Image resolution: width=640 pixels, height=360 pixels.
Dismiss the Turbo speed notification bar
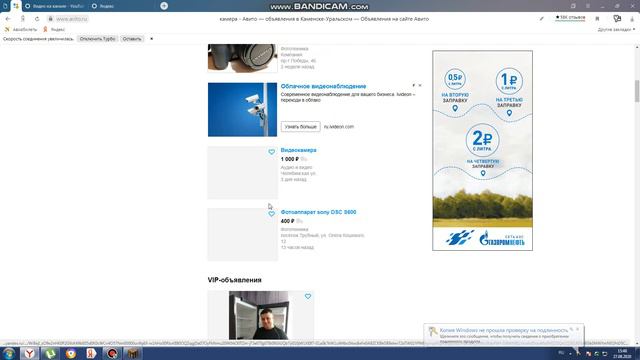[x=151, y=39]
